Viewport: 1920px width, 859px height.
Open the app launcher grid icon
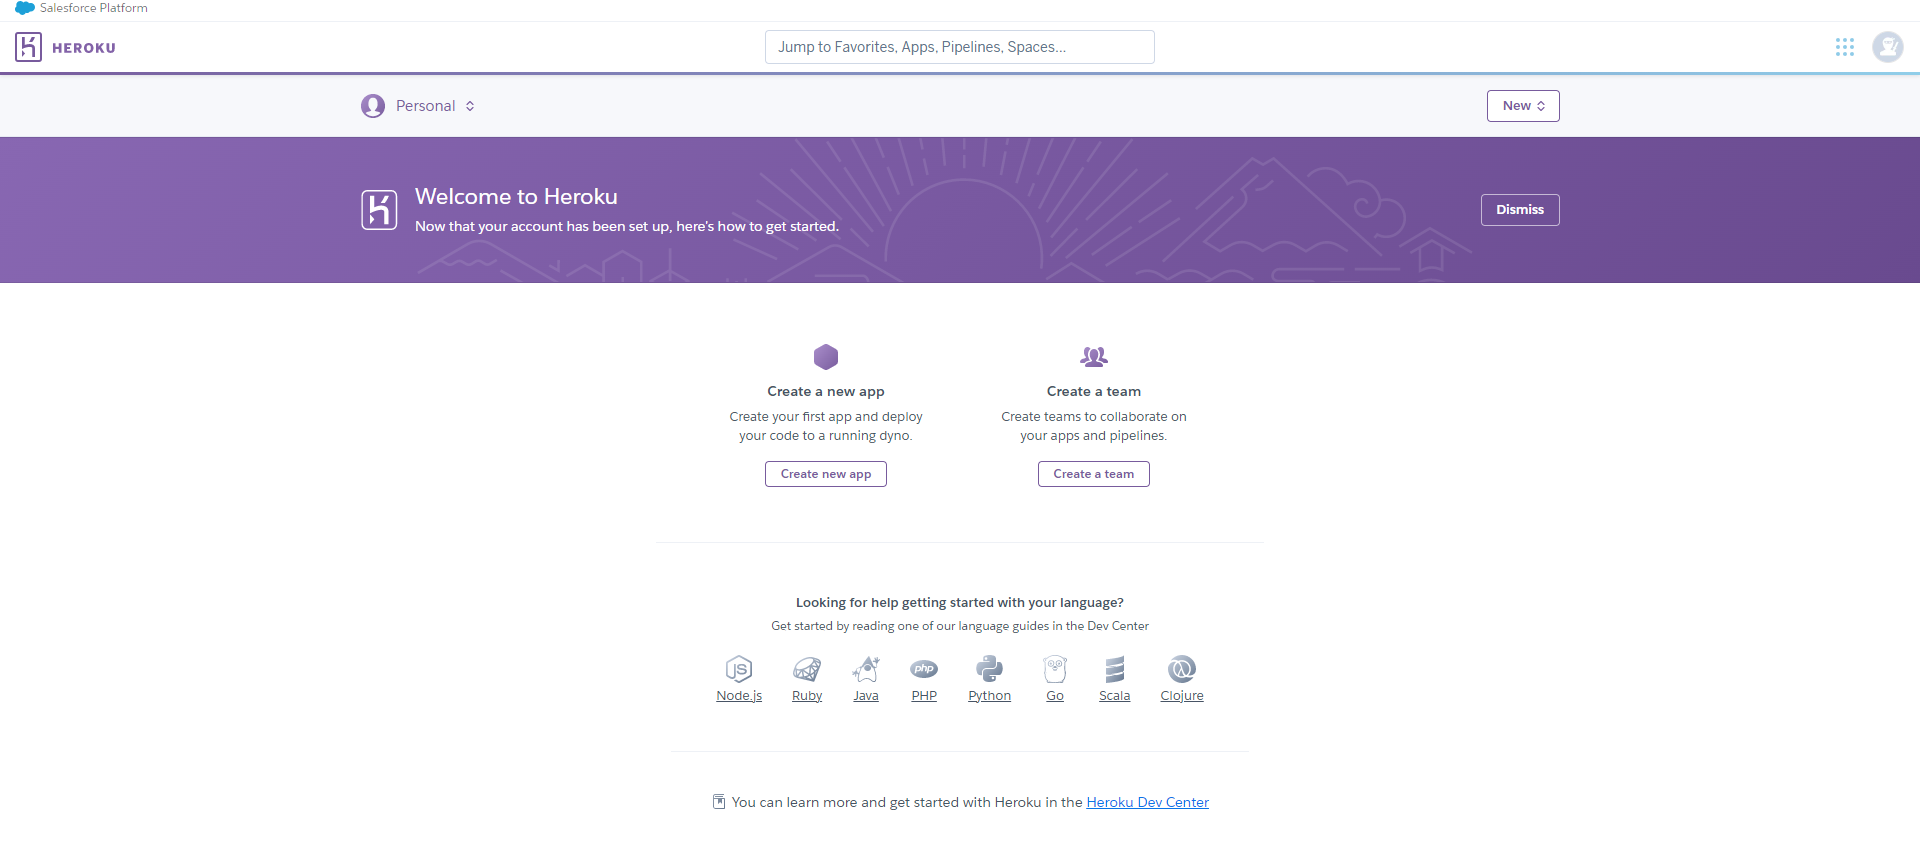pos(1845,47)
